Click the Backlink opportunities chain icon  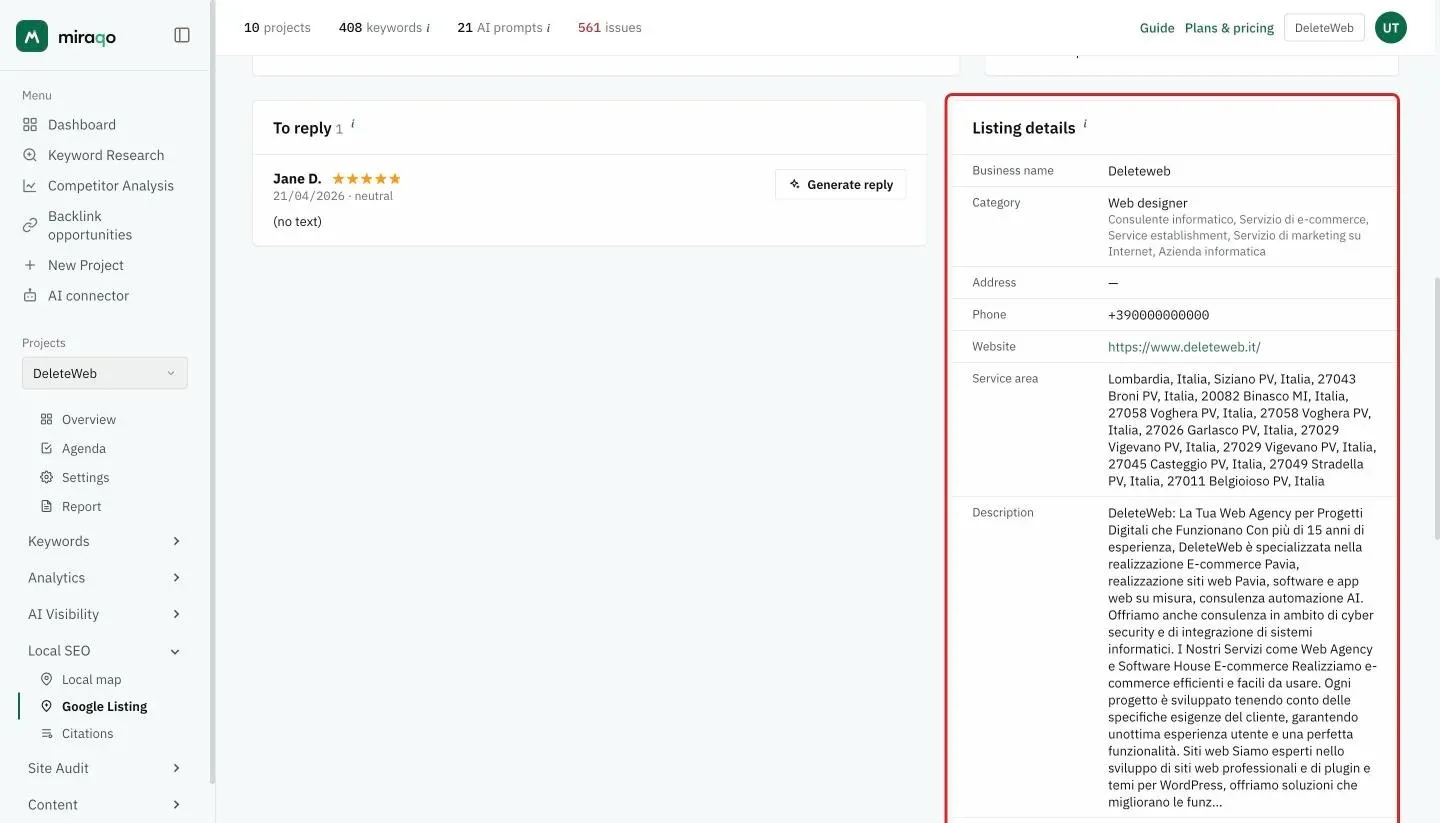(x=30, y=225)
